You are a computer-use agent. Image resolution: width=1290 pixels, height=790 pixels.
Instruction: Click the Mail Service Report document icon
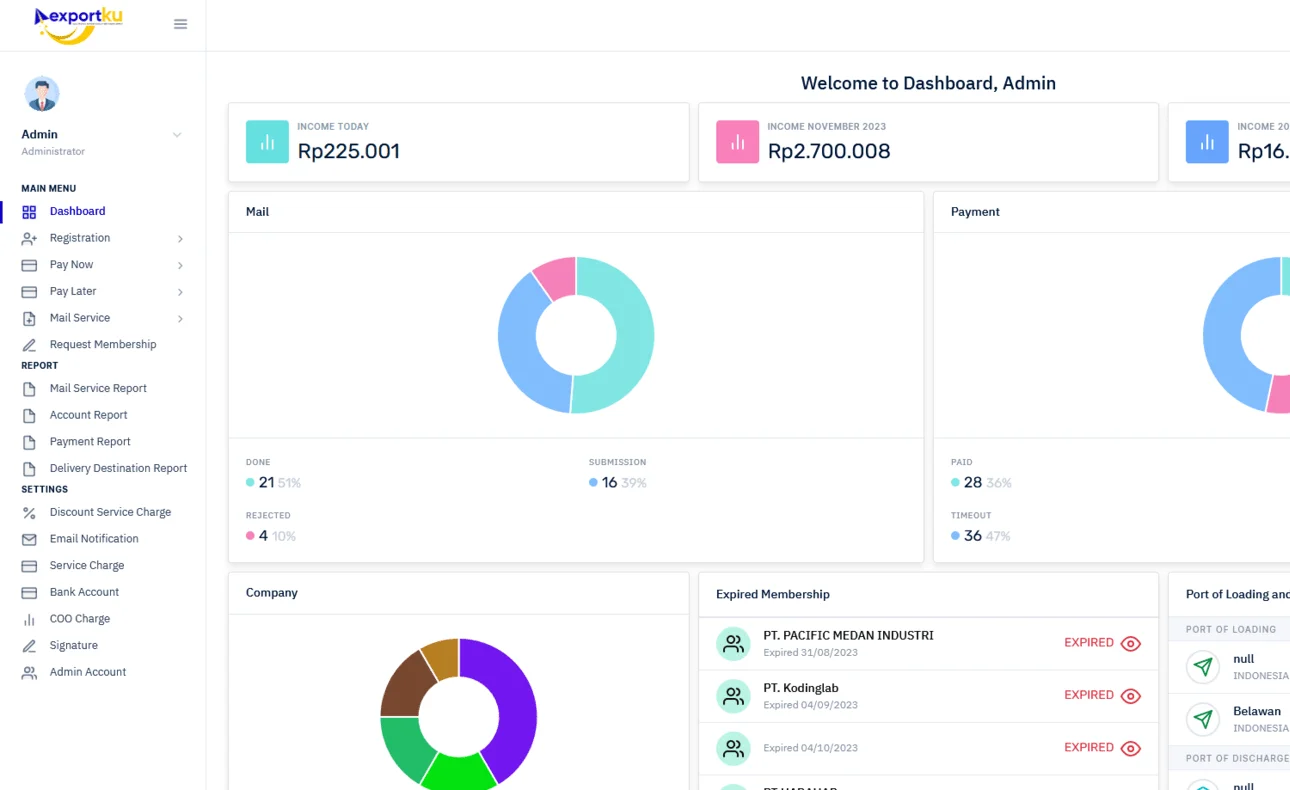coord(29,389)
